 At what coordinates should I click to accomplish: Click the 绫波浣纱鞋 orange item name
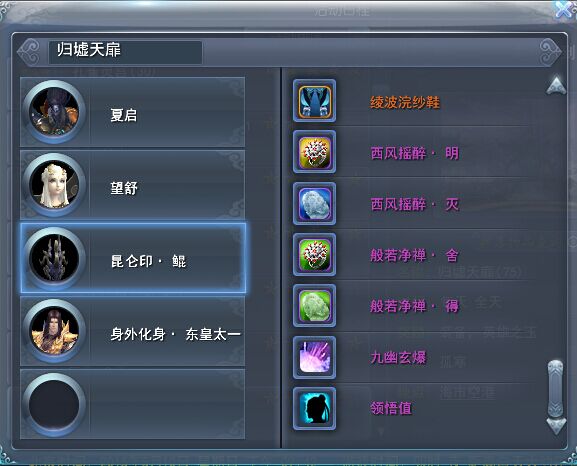[405, 102]
